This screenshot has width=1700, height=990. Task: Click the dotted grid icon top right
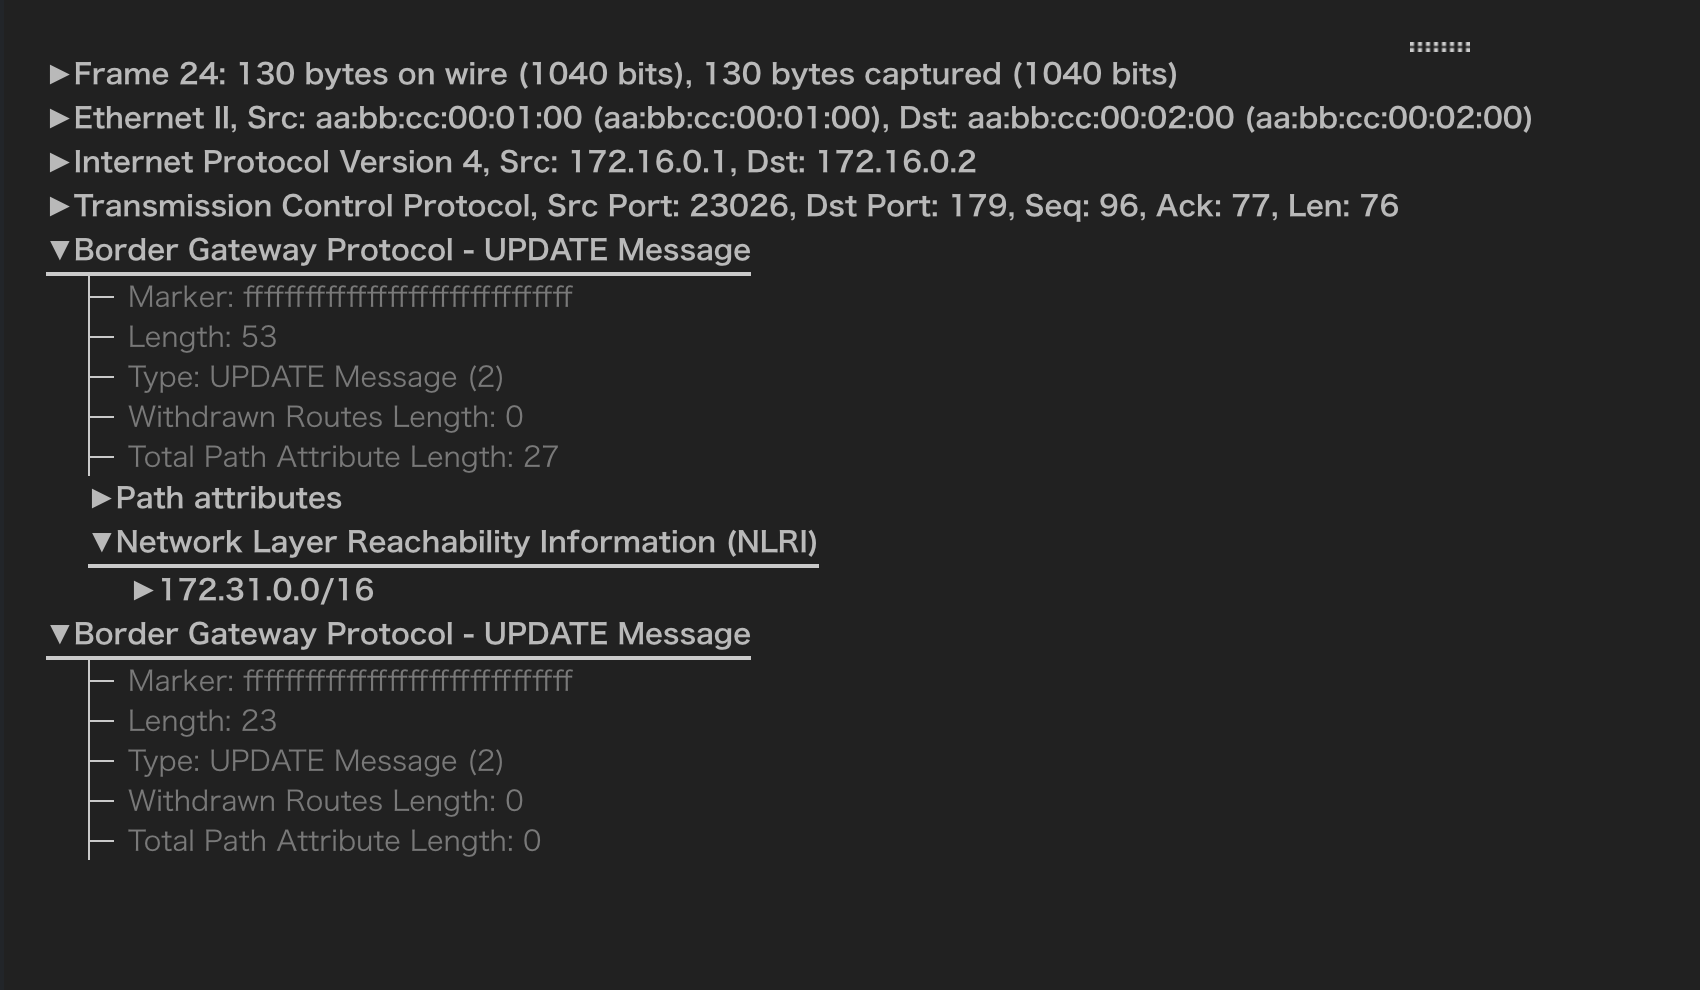pyautogui.click(x=1440, y=45)
